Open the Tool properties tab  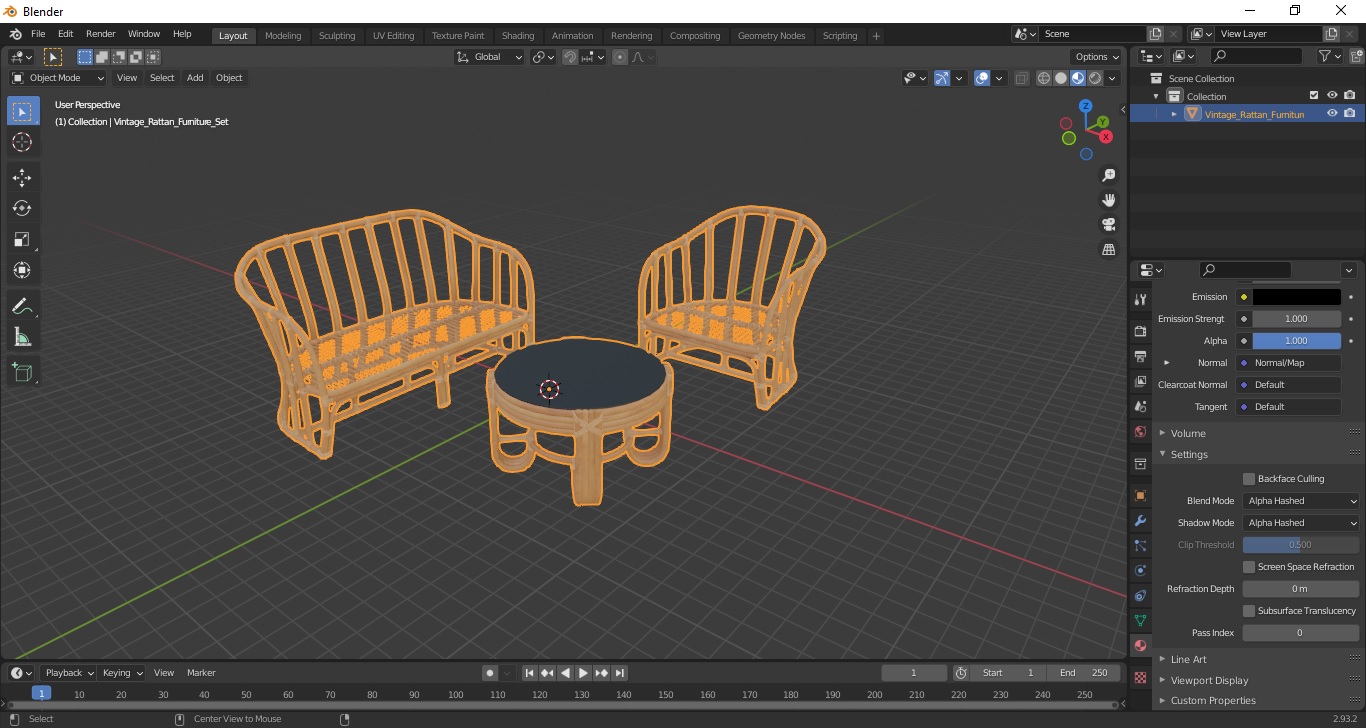click(x=1140, y=300)
